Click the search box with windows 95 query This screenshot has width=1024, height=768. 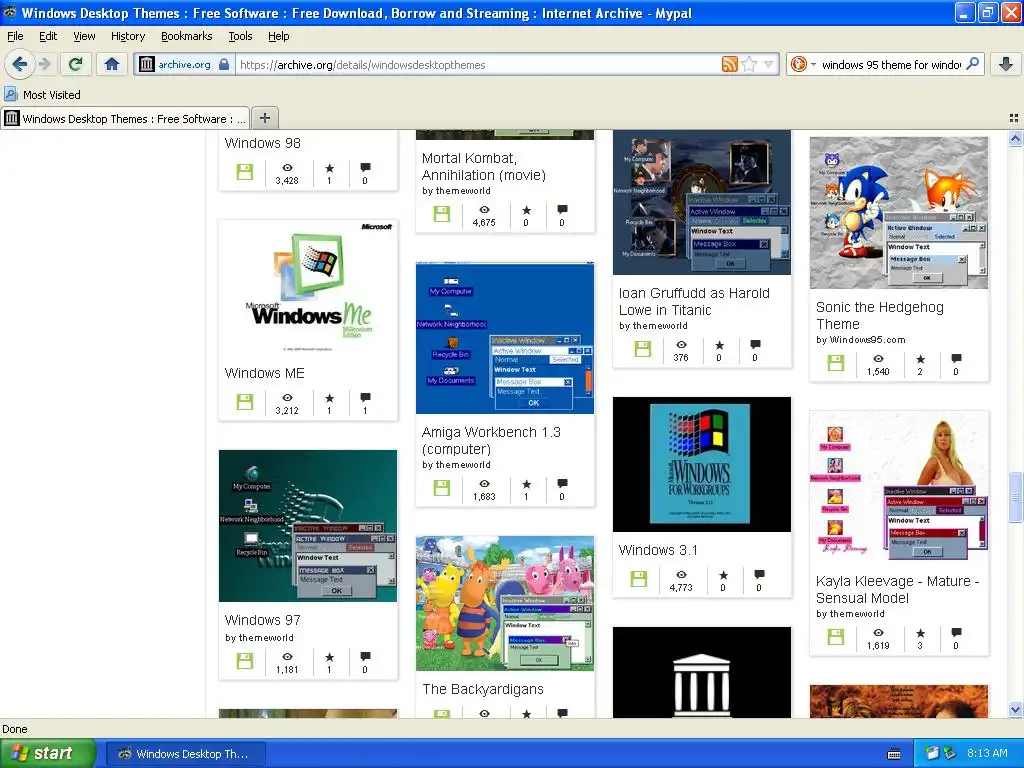[891, 65]
